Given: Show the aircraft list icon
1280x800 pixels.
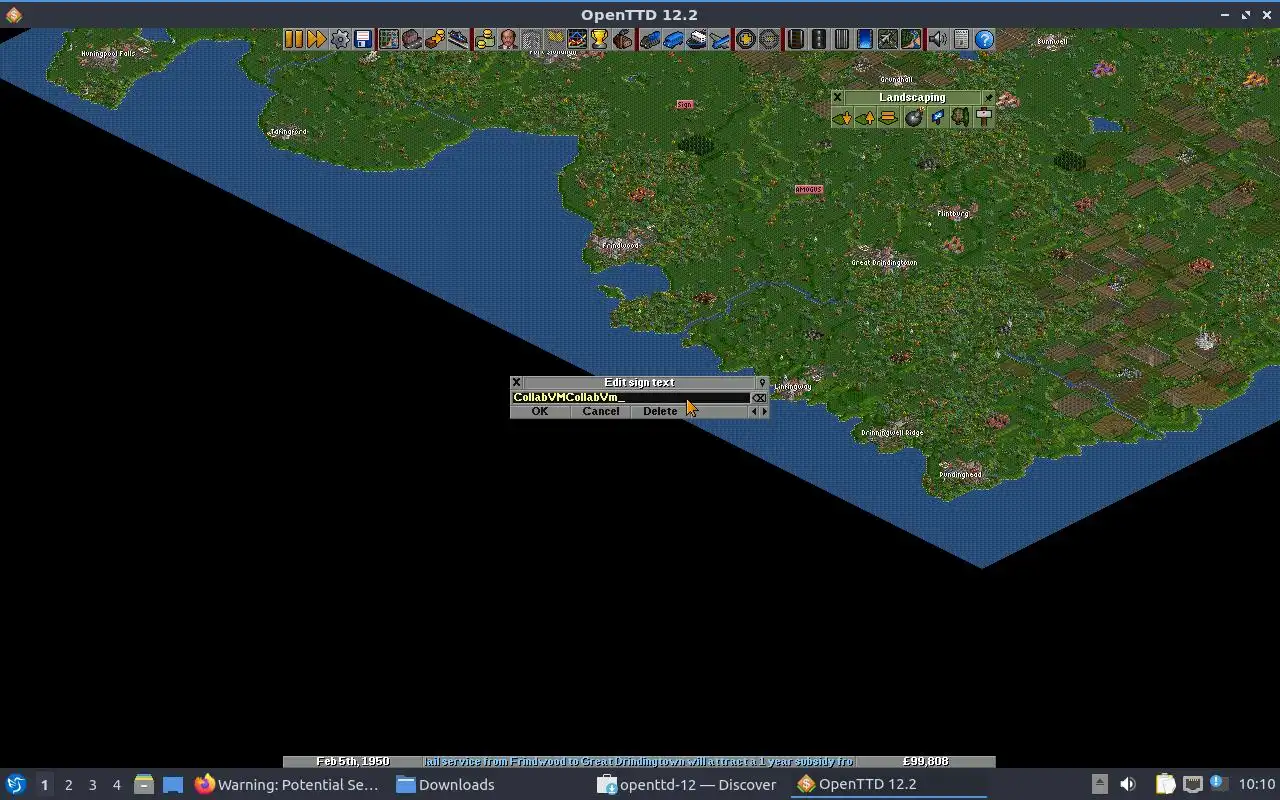Looking at the screenshot, I should coord(720,39).
